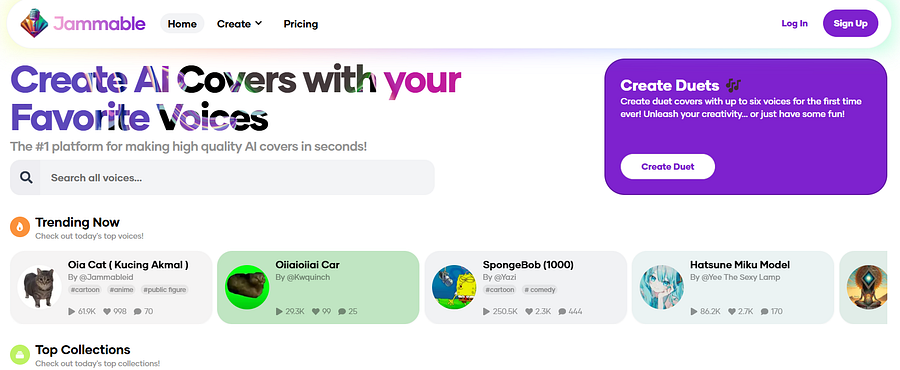This screenshot has height=370, width=900.
Task: Select the #comedy tag on SpongeBob card
Action: click(x=539, y=290)
